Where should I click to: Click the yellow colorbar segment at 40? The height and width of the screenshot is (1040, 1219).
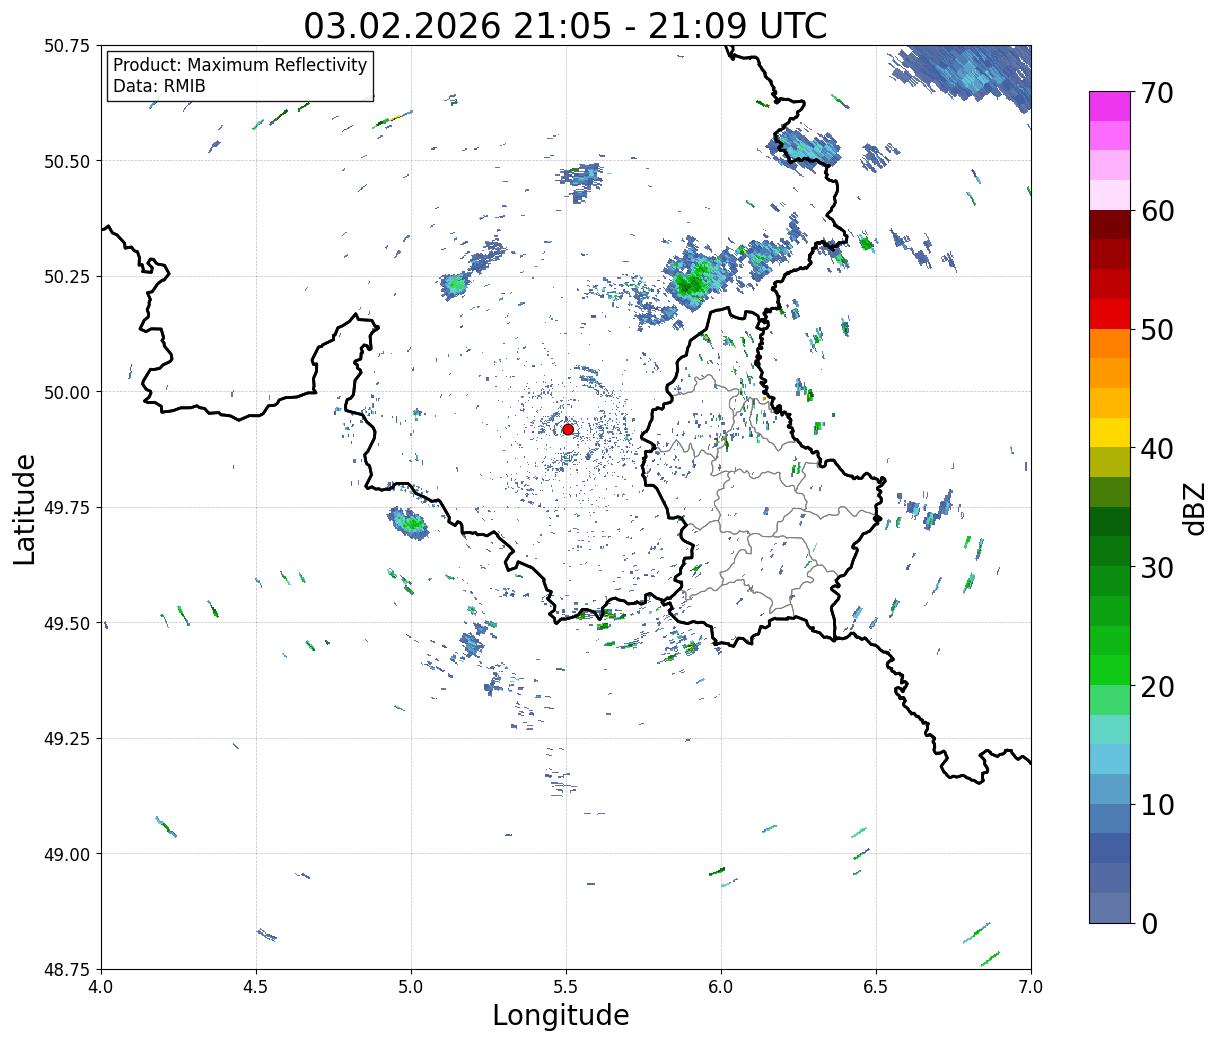click(x=1110, y=432)
